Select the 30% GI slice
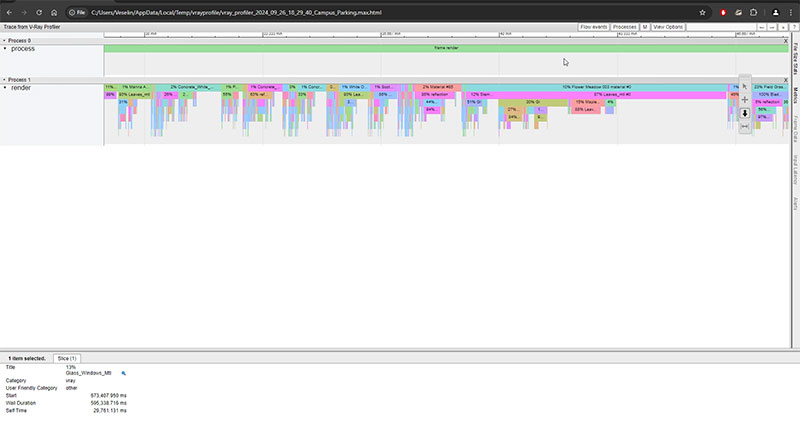The width and height of the screenshot is (800, 421). point(533,103)
